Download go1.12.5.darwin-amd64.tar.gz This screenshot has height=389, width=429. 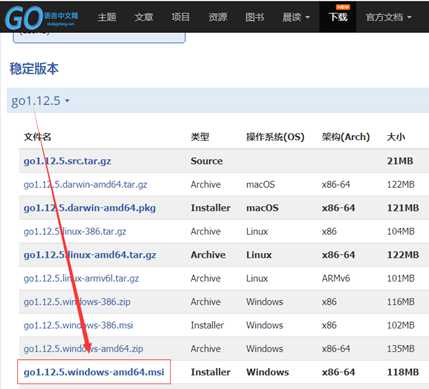[85, 185]
